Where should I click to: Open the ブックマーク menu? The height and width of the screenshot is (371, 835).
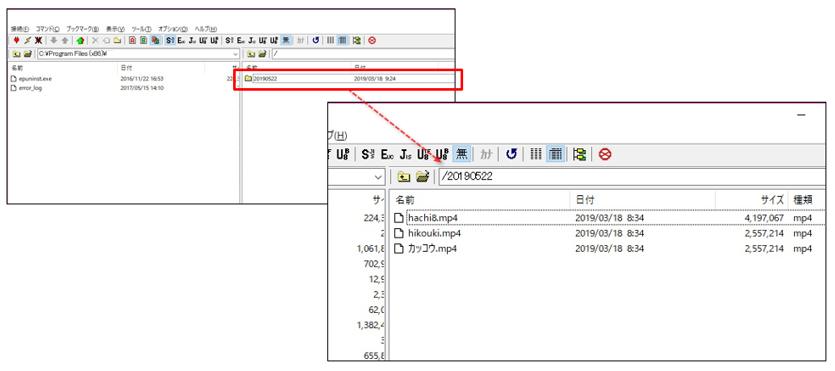pyautogui.click(x=83, y=29)
